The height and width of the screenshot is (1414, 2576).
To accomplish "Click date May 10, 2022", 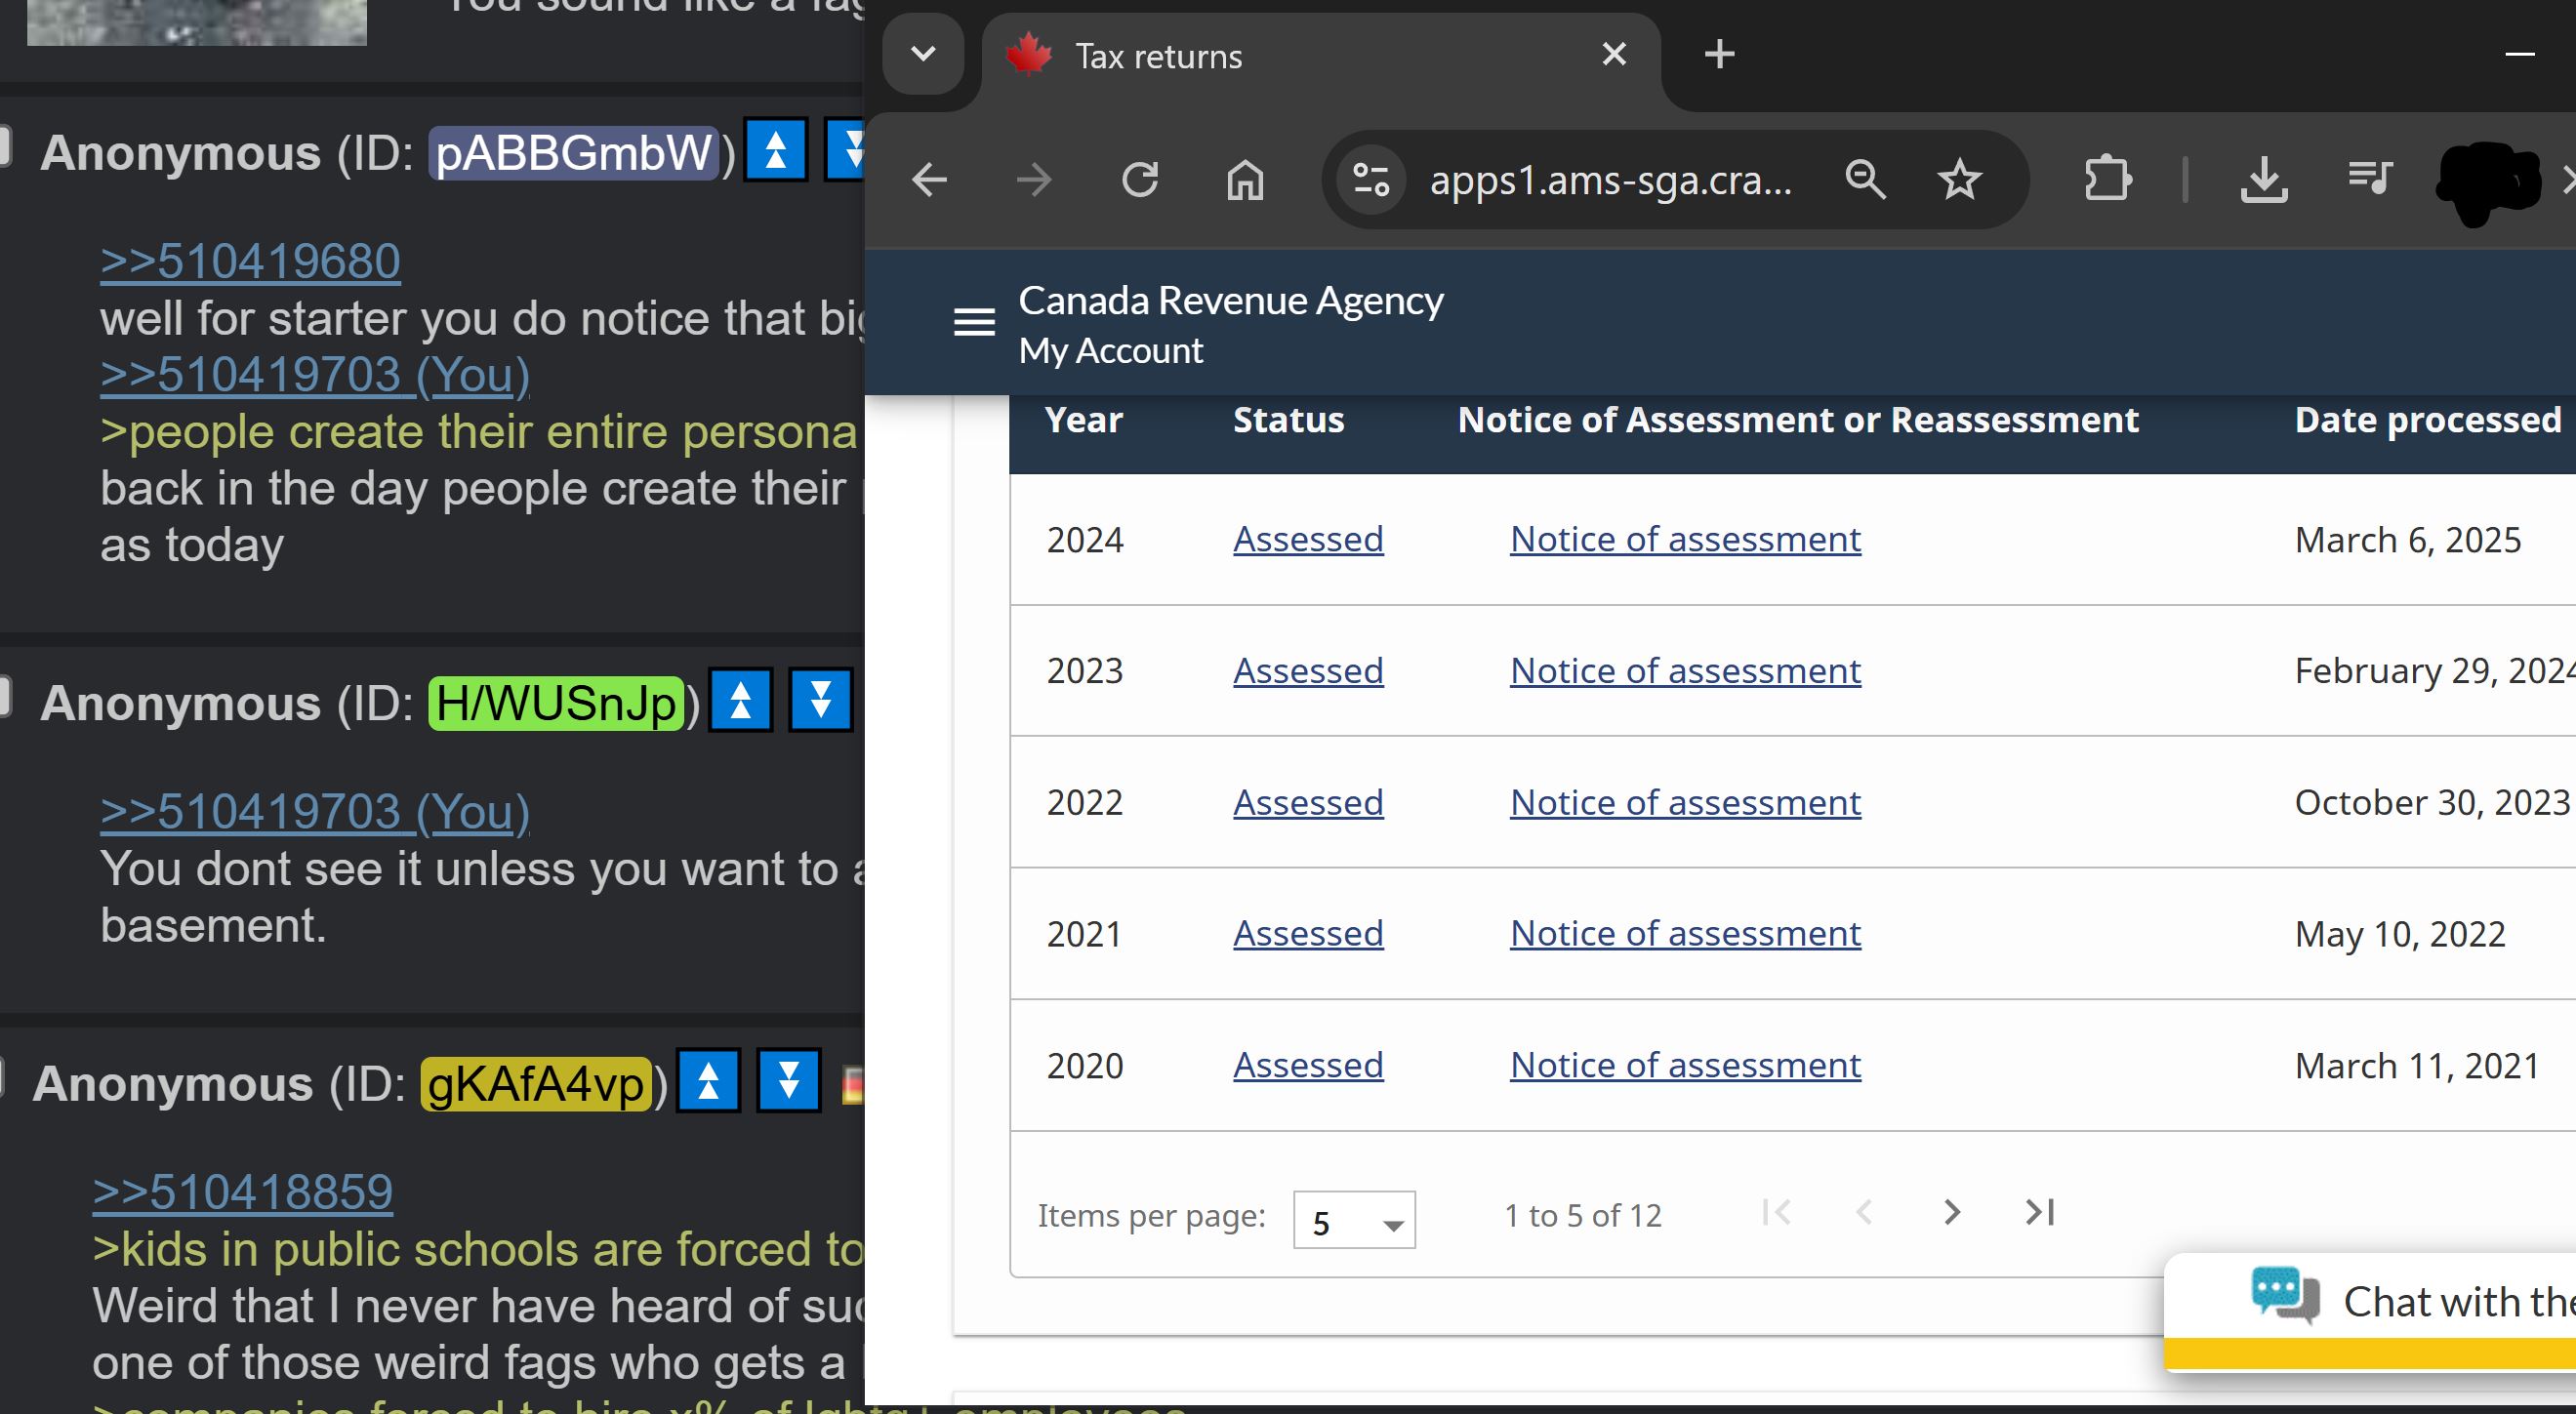I will point(2399,934).
